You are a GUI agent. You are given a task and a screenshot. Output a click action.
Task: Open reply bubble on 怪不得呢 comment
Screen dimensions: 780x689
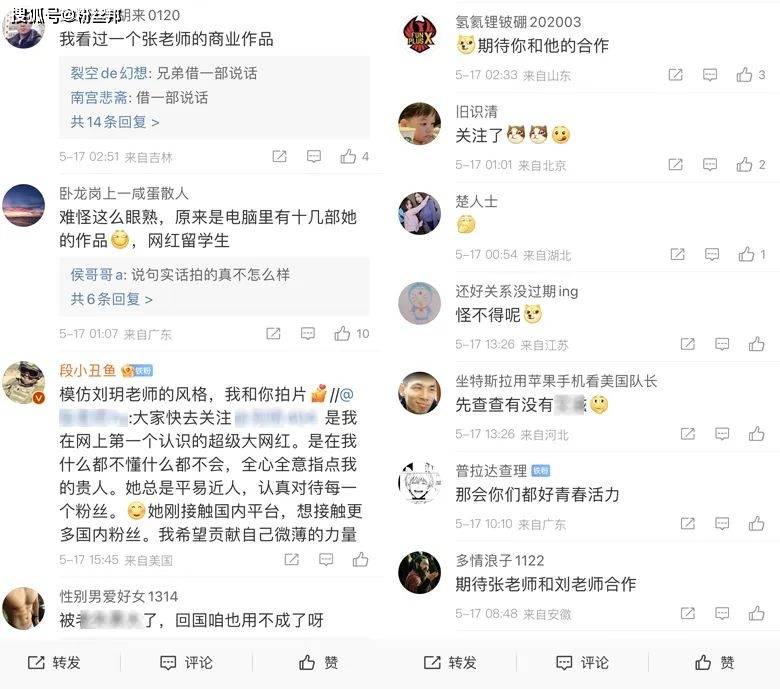722,344
